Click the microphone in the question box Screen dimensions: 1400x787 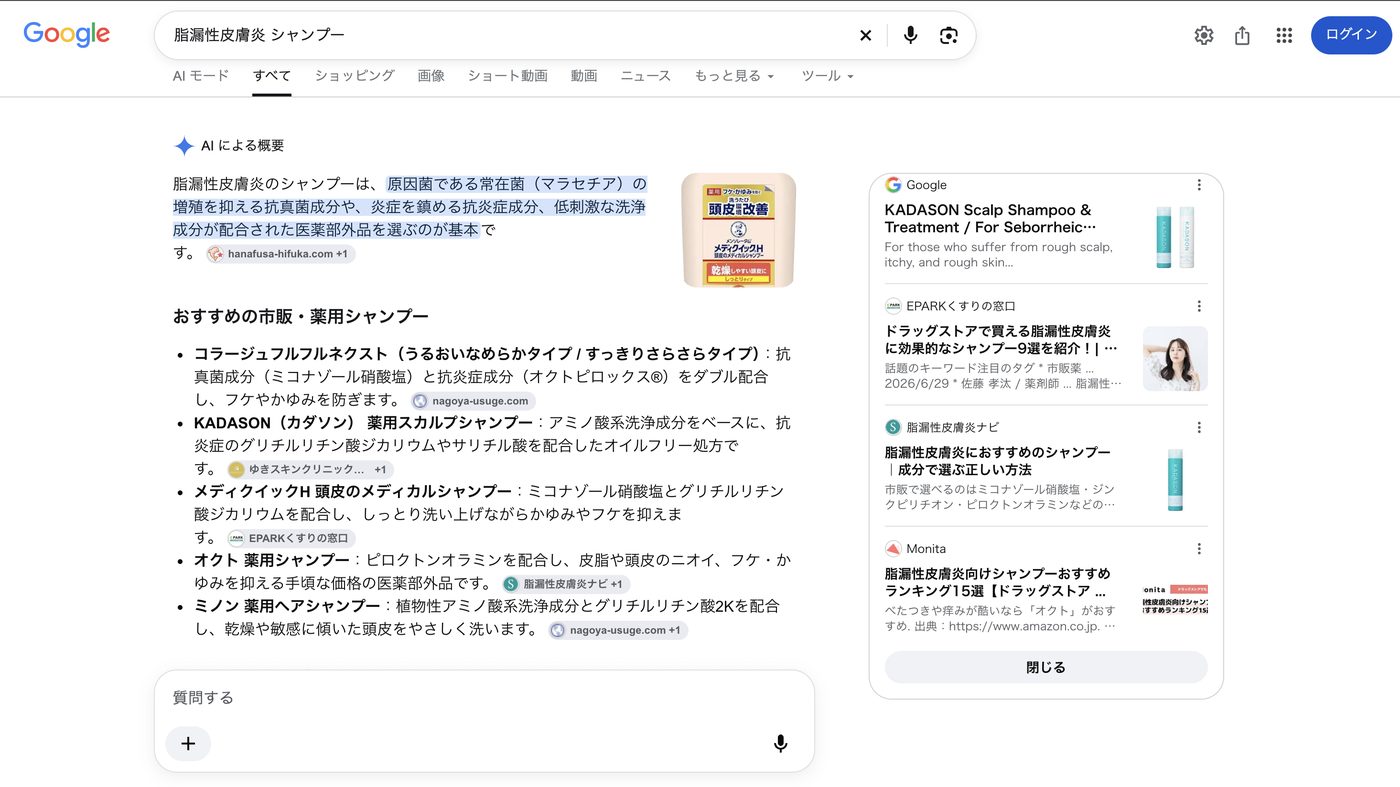tap(780, 743)
